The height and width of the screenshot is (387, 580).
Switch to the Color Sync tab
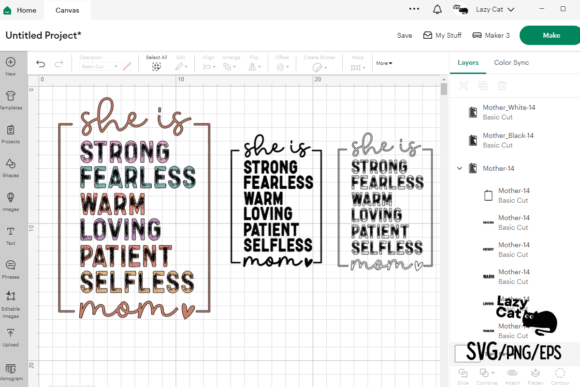click(511, 63)
